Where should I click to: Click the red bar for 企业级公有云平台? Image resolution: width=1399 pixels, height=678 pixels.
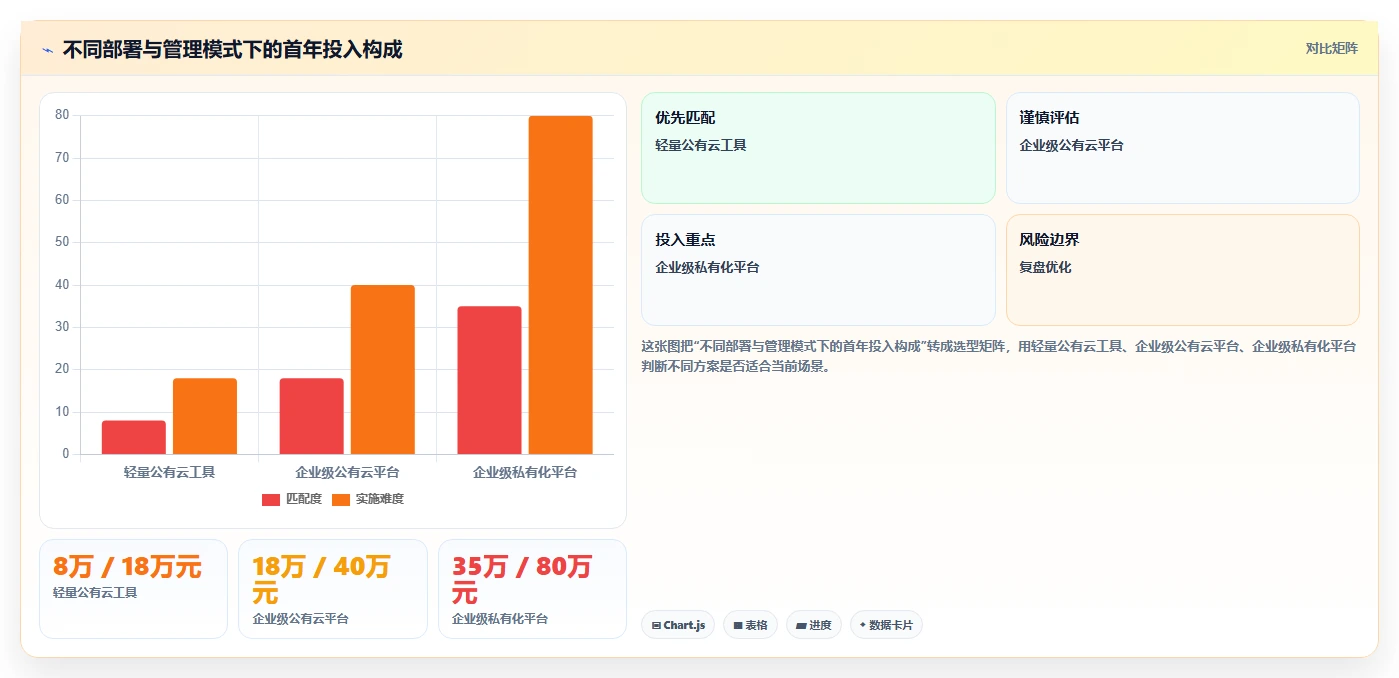coord(312,416)
